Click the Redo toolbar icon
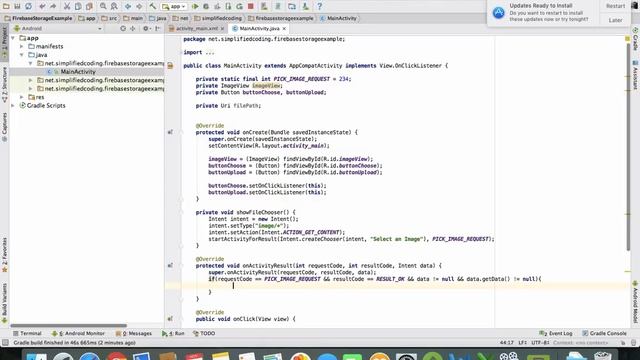Image resolution: width=640 pixels, height=360 pixels. tap(53, 7)
